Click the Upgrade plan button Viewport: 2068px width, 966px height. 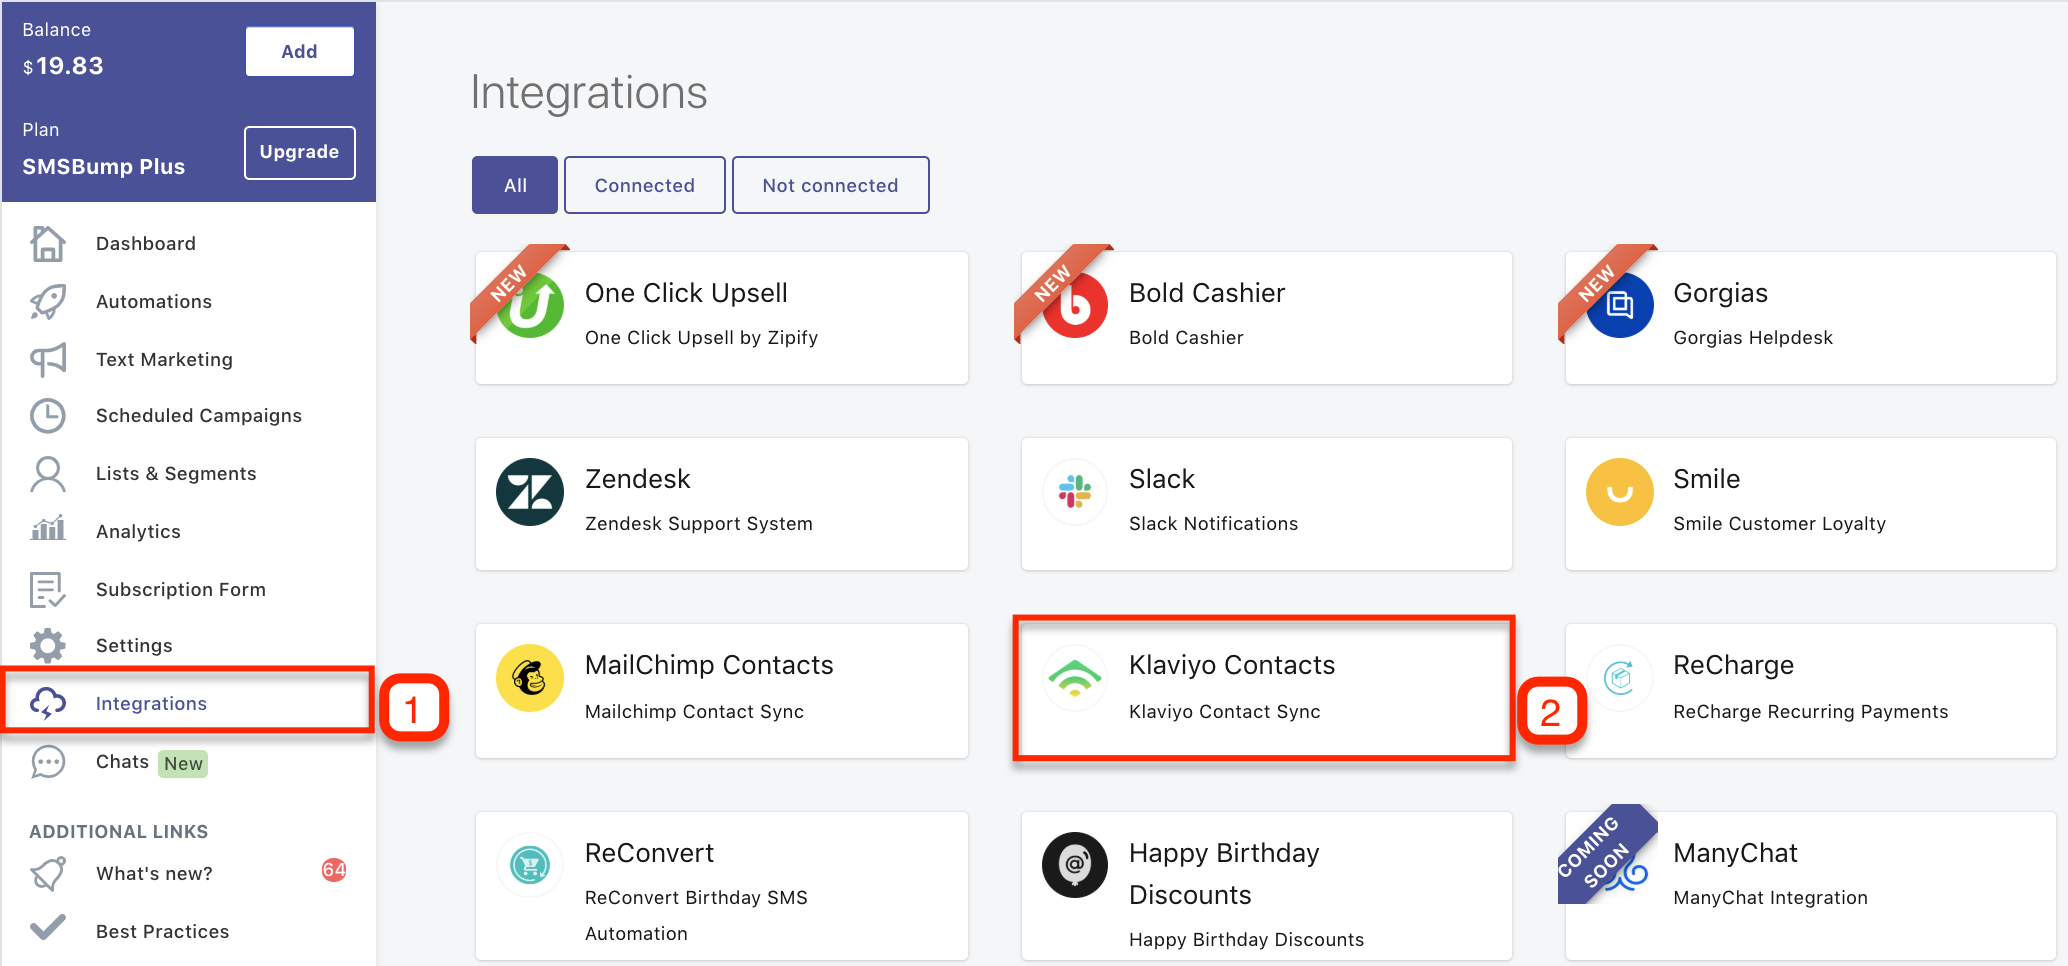[300, 152]
